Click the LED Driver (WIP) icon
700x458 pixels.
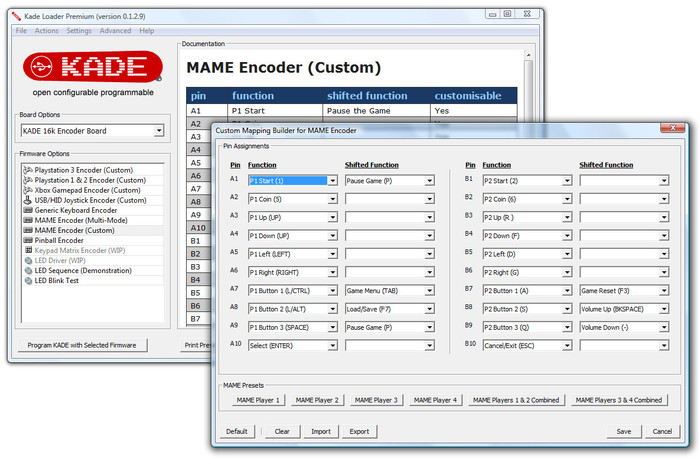28,261
